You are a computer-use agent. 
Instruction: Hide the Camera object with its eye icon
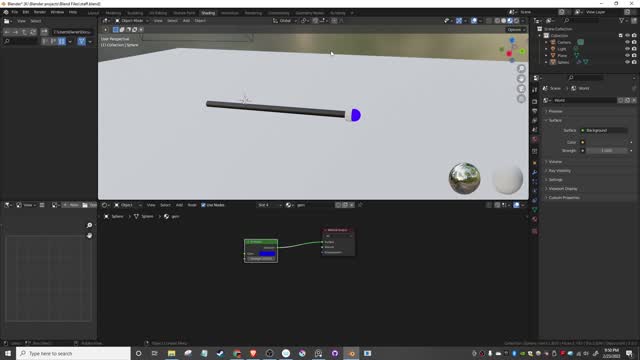[x=627, y=42]
